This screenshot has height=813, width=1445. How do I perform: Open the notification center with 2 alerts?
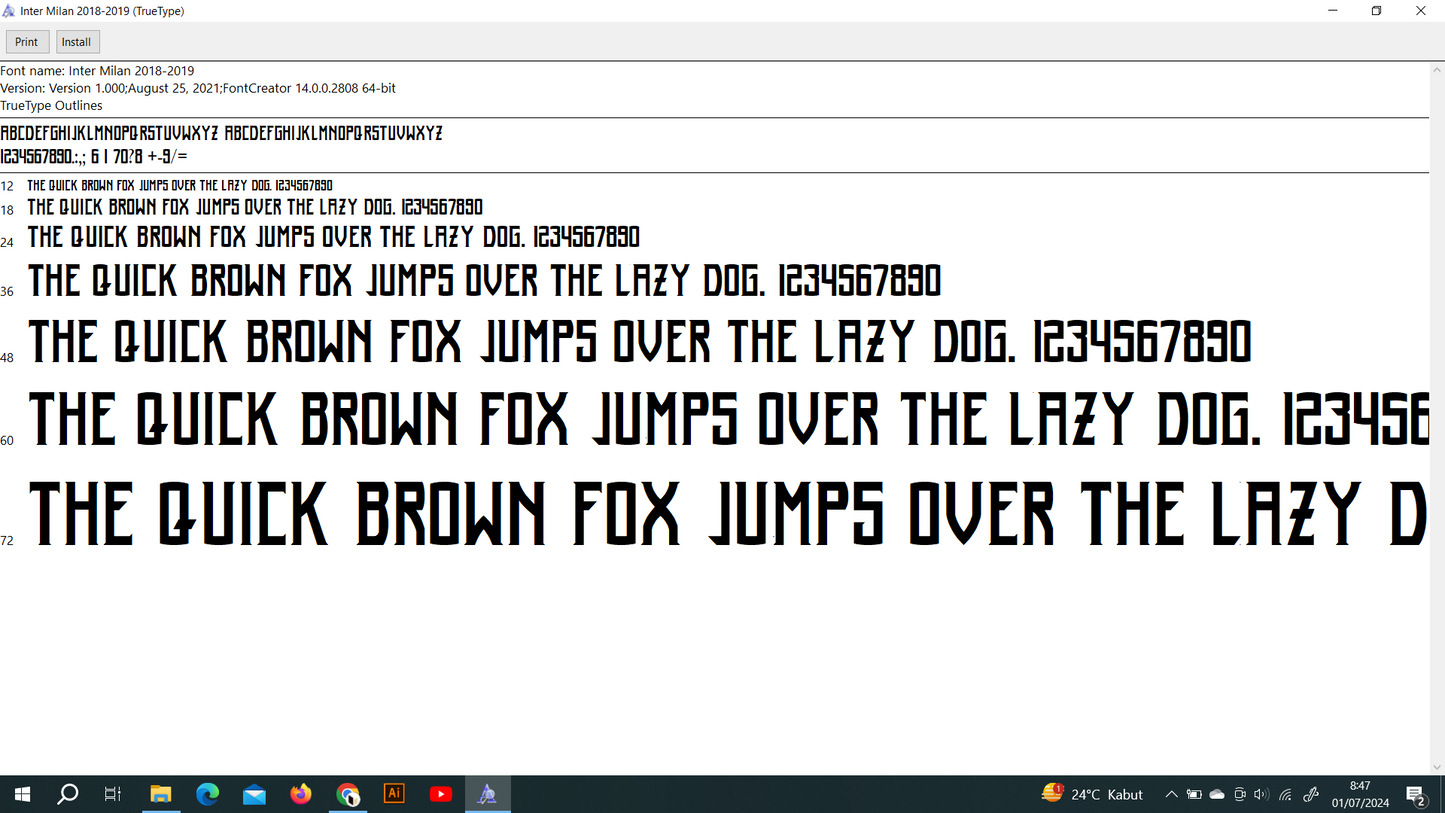tap(1416, 795)
